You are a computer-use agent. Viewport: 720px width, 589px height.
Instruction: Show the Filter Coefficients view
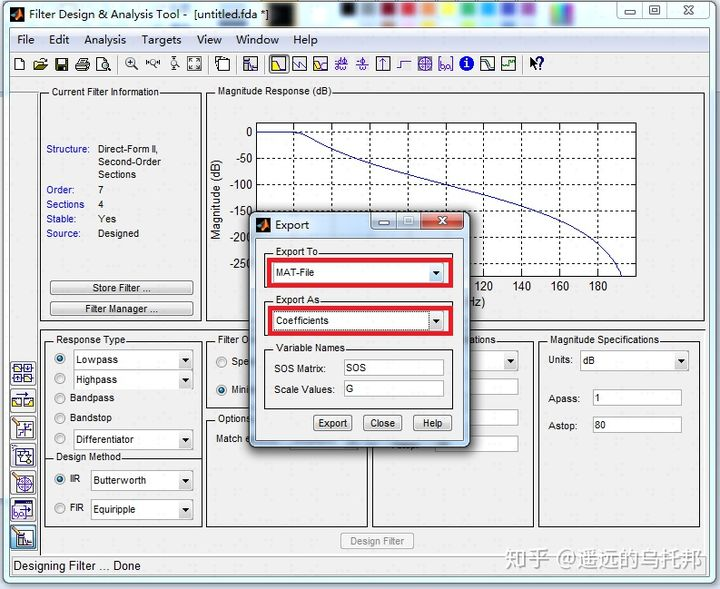pyautogui.click(x=445, y=64)
